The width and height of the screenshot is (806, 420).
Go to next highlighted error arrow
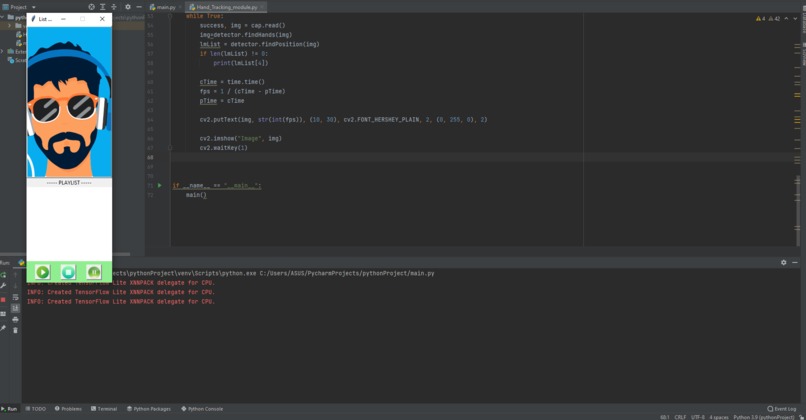(x=795, y=19)
